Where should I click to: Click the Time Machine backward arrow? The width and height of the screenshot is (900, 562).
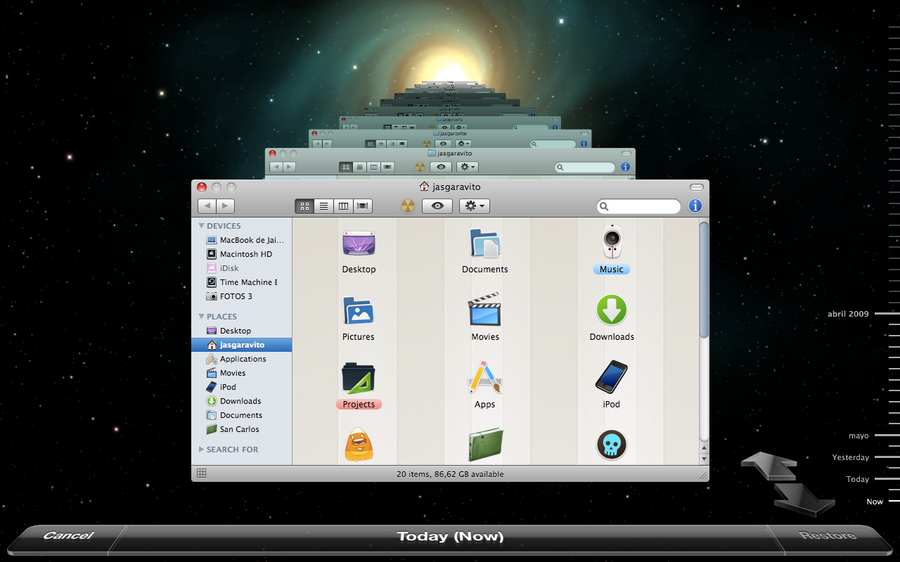pos(769,466)
